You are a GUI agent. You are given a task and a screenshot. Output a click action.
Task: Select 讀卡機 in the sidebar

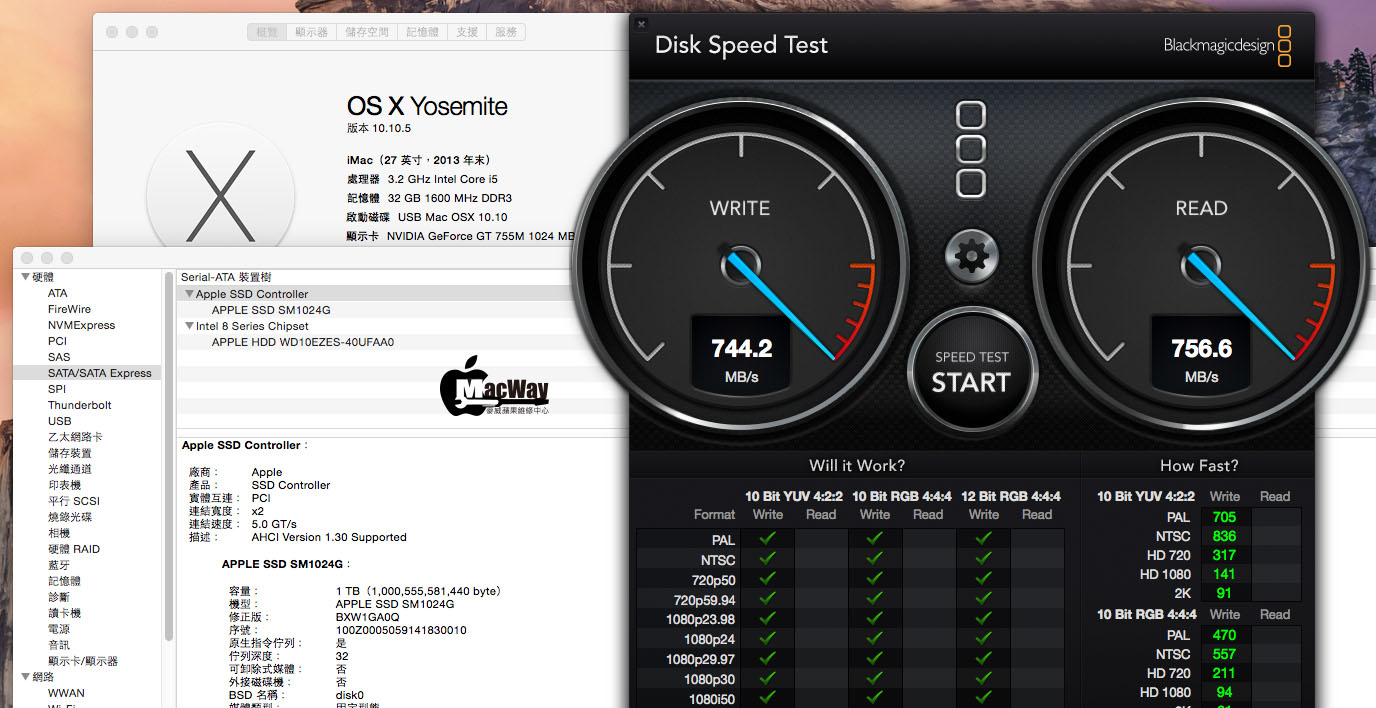64,613
